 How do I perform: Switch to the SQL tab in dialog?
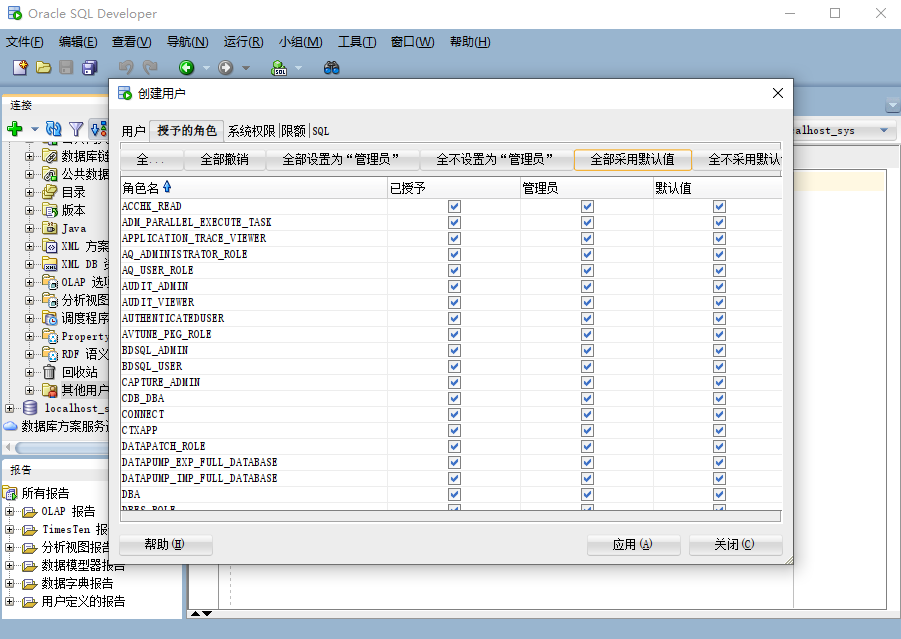click(321, 131)
